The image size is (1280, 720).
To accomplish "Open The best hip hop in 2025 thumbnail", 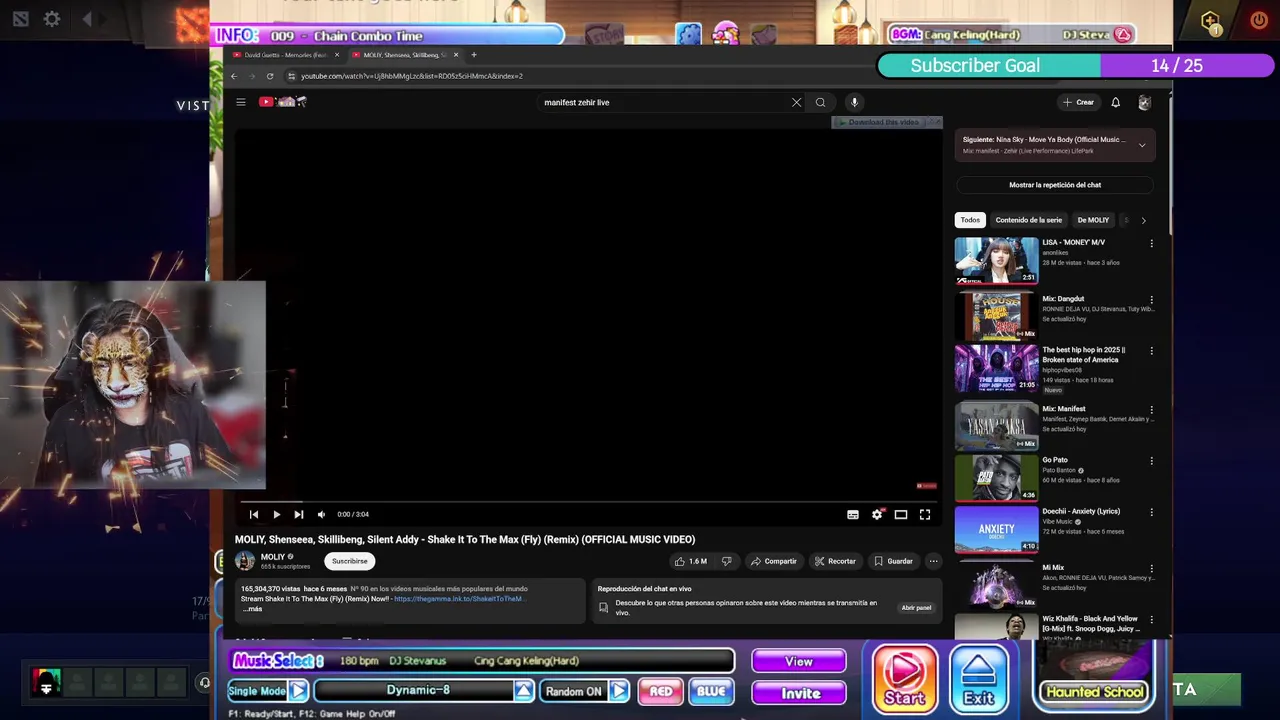I will click(x=997, y=368).
